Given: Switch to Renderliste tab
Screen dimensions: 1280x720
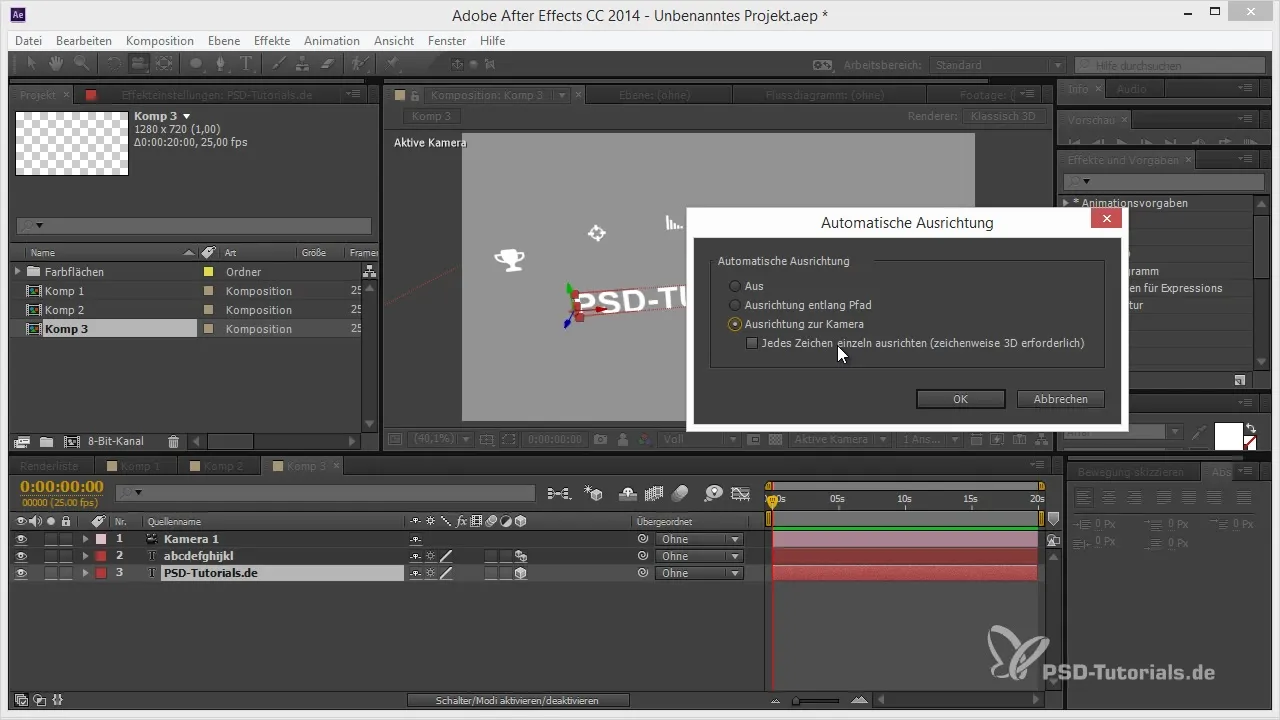Looking at the screenshot, I should [49, 466].
